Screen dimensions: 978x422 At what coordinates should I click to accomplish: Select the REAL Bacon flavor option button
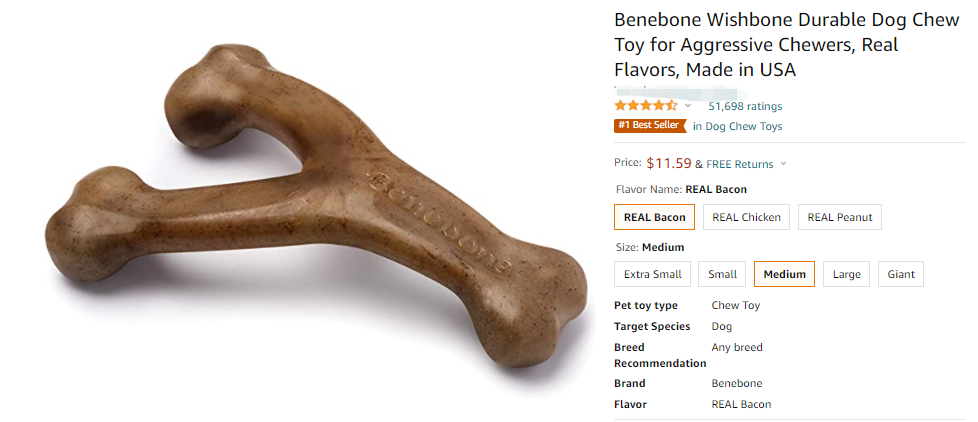click(x=654, y=217)
